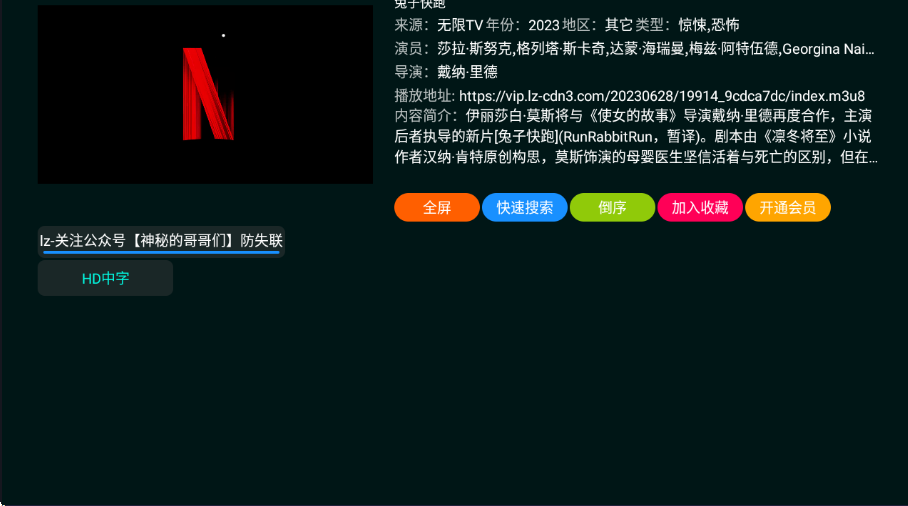
Task: Open 快速搜索 quick search
Action: 525,207
